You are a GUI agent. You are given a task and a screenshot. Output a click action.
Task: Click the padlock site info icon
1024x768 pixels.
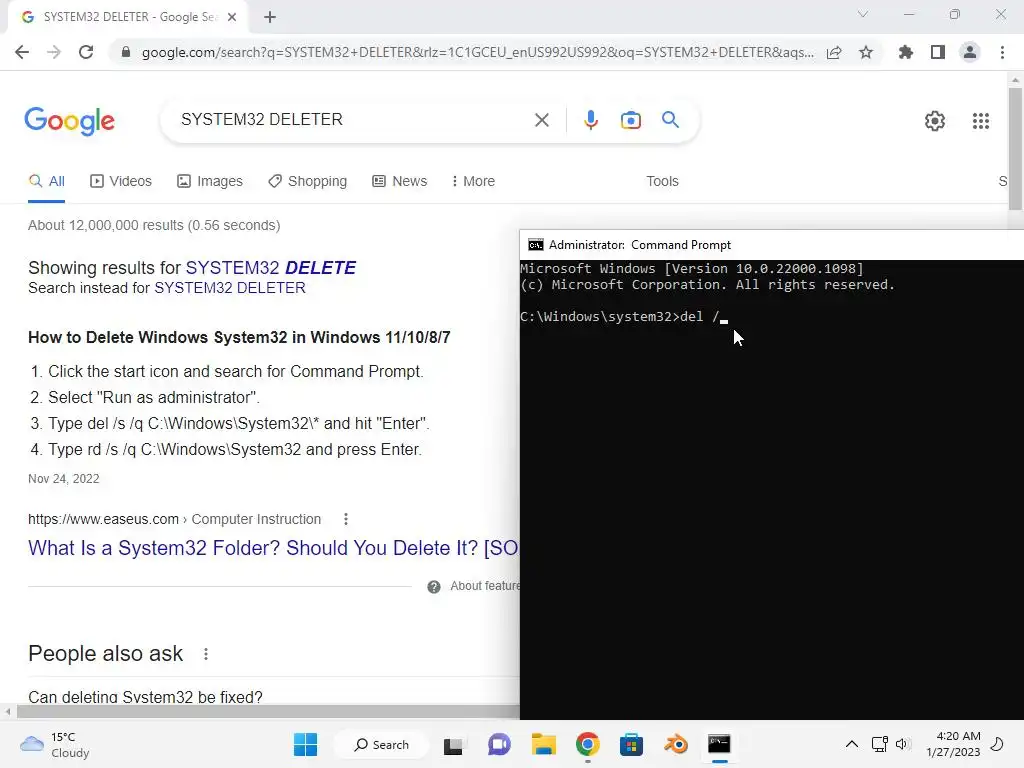(x=126, y=52)
